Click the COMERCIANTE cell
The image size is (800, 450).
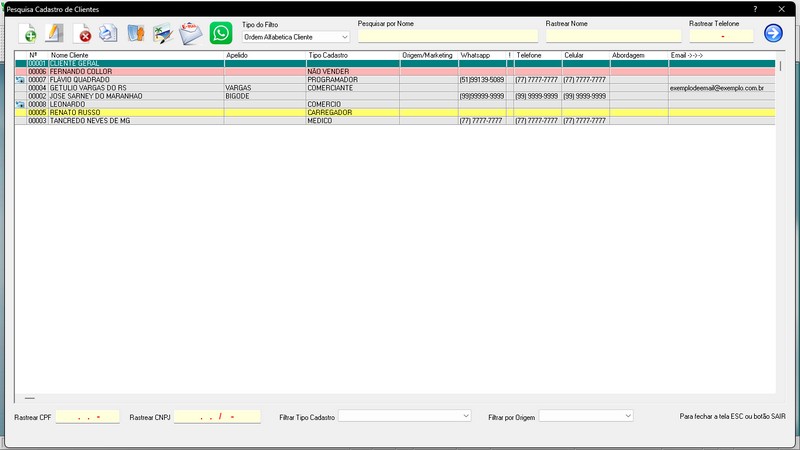click(x=353, y=88)
